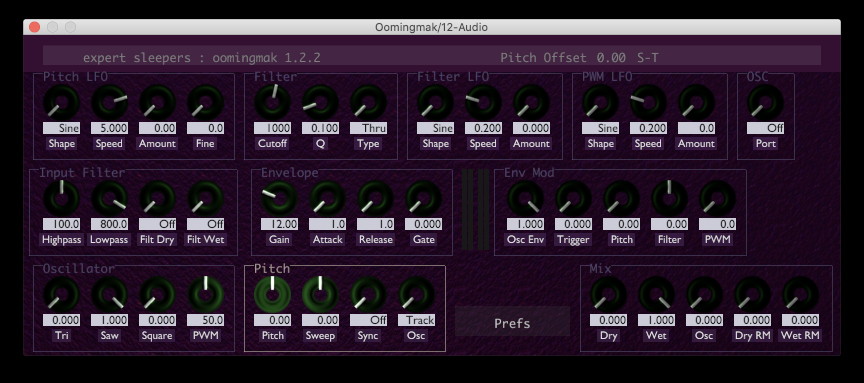This screenshot has height=383, width=864.
Task: Click the Input Filter Lowpass knob
Action: pos(110,198)
